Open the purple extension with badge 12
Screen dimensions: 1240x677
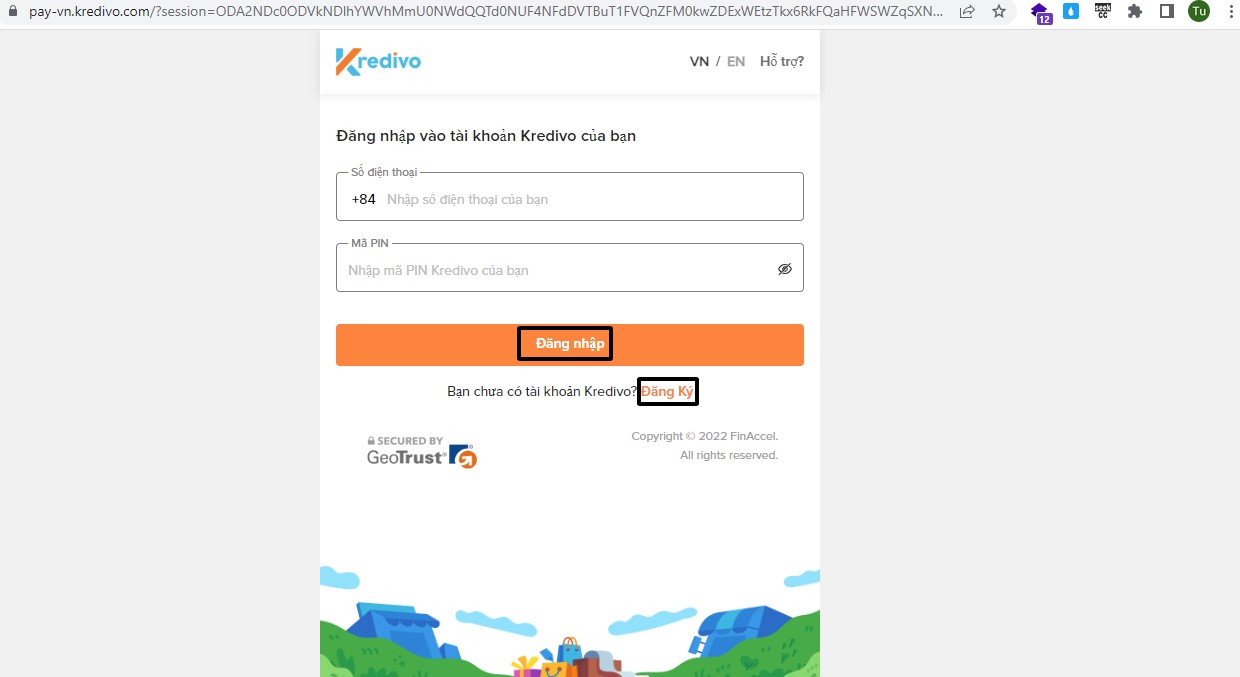(x=1042, y=13)
